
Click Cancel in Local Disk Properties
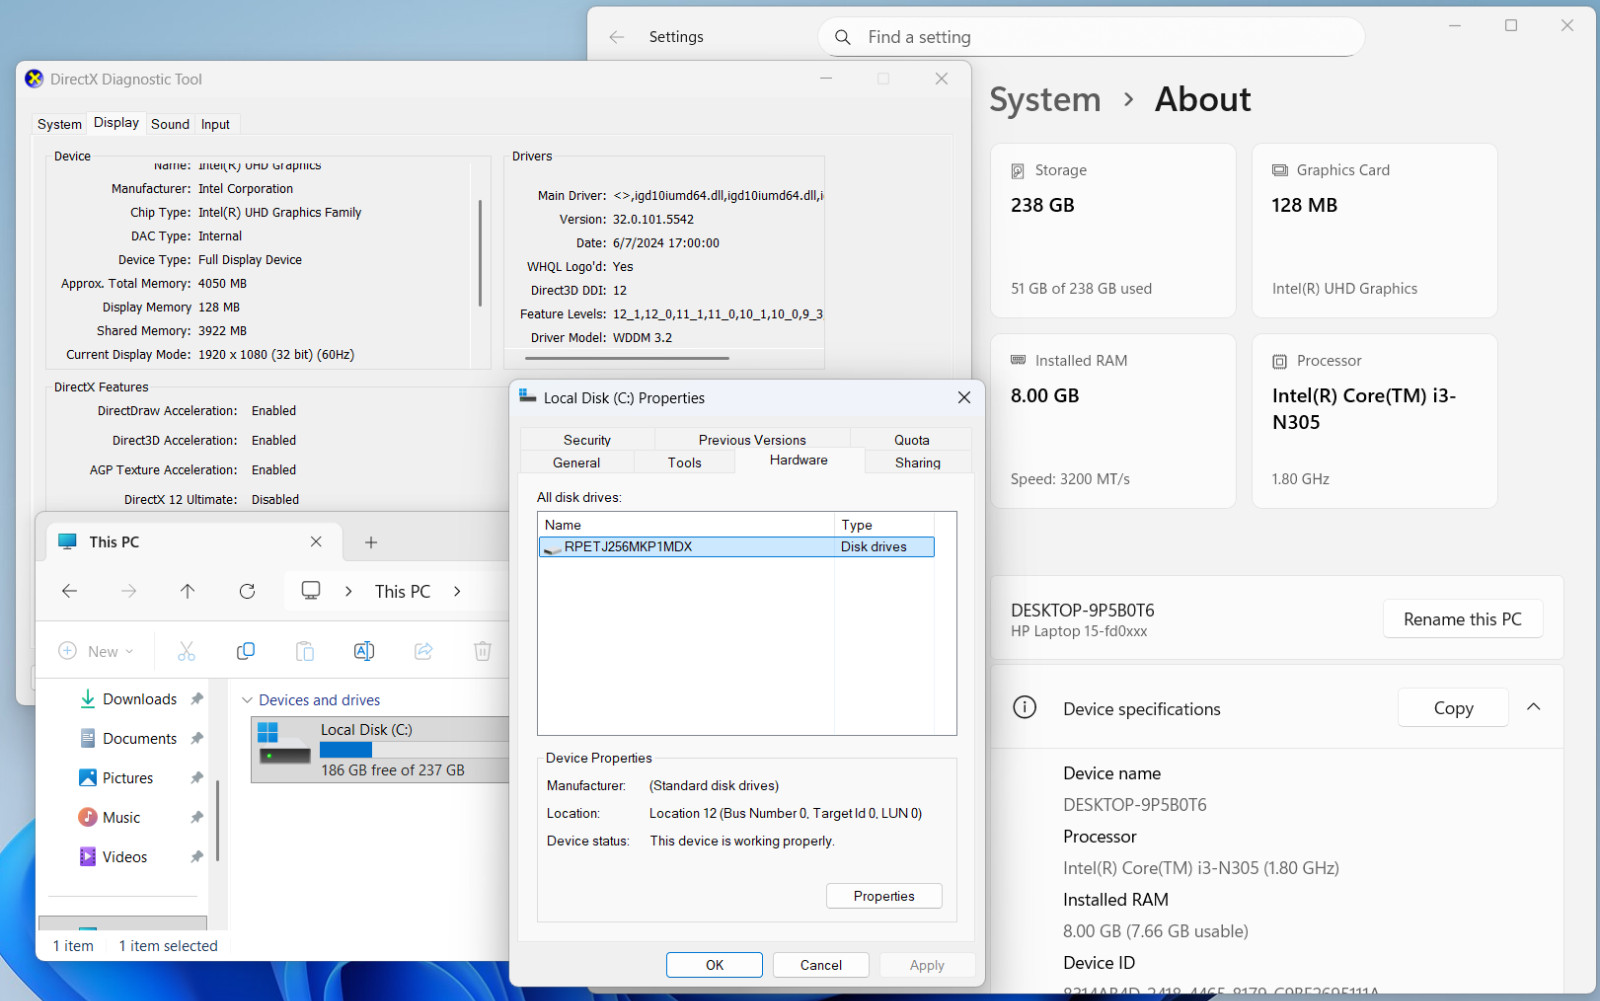(x=821, y=965)
